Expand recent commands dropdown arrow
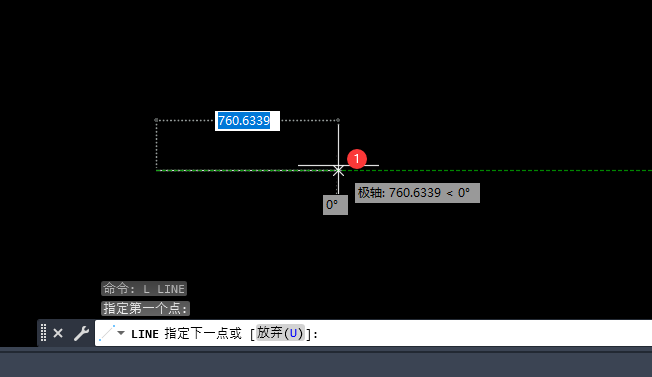The width and height of the screenshot is (652, 377). [121, 333]
